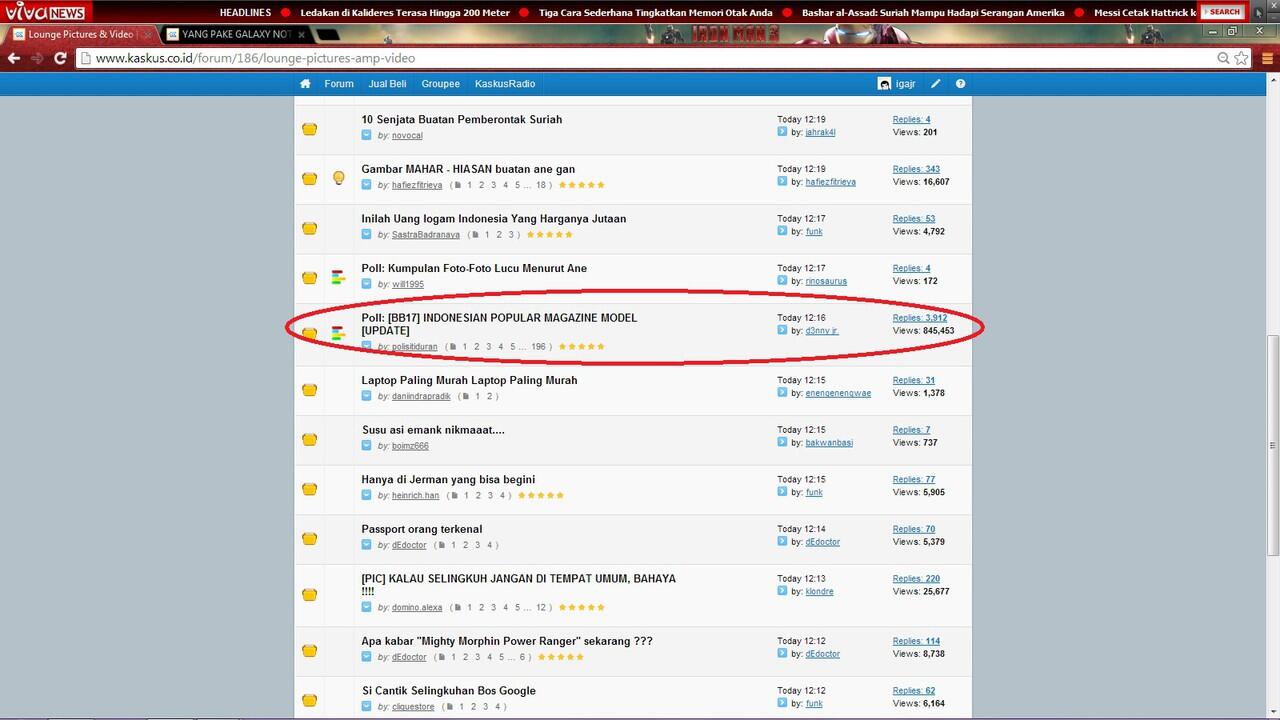This screenshot has width=1280, height=720.
Task: Open the Forum menu
Action: (x=339, y=84)
